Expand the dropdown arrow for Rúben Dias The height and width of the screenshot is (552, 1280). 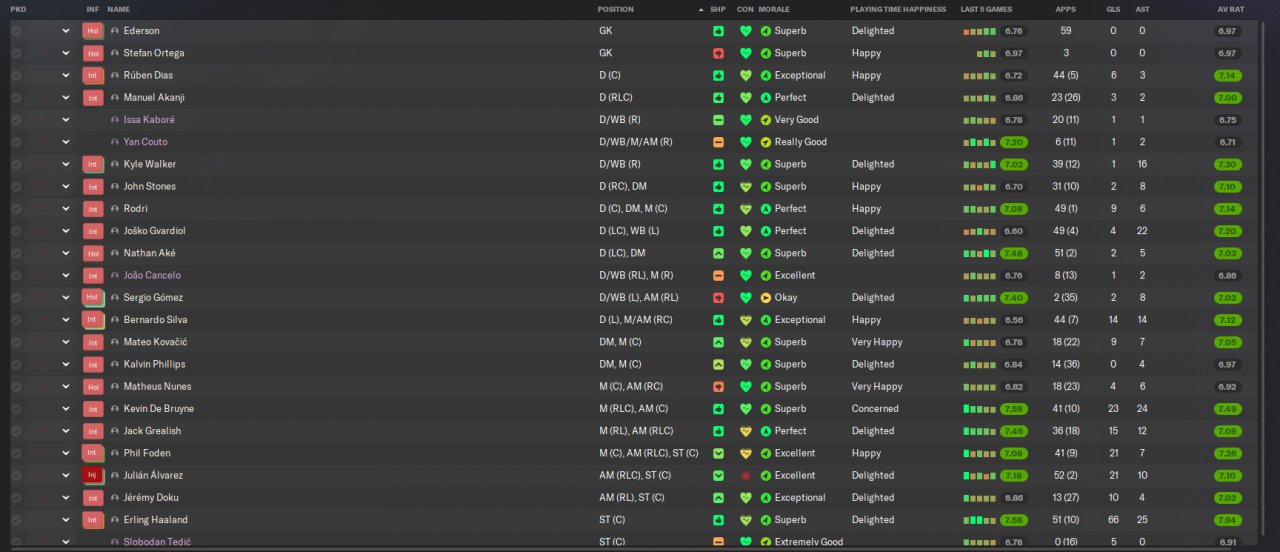66,75
